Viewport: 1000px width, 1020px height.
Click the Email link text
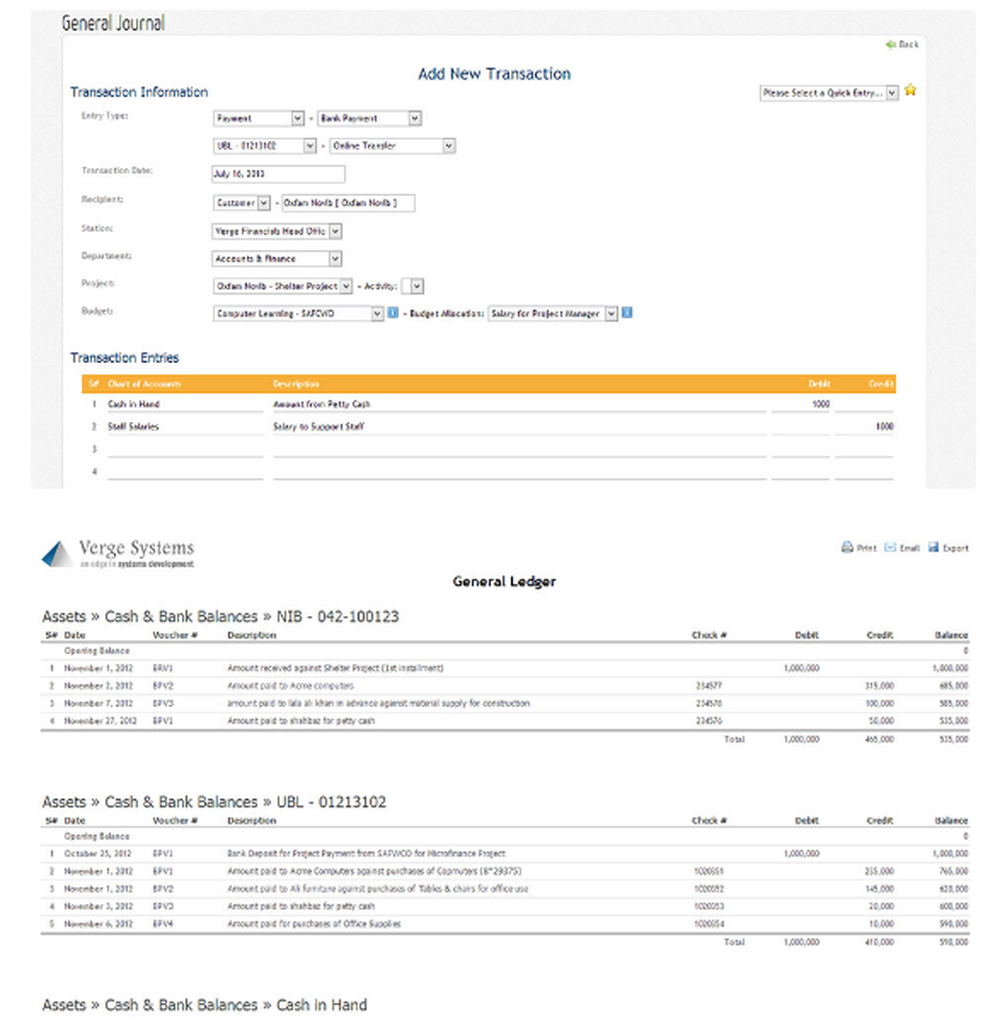click(910, 548)
